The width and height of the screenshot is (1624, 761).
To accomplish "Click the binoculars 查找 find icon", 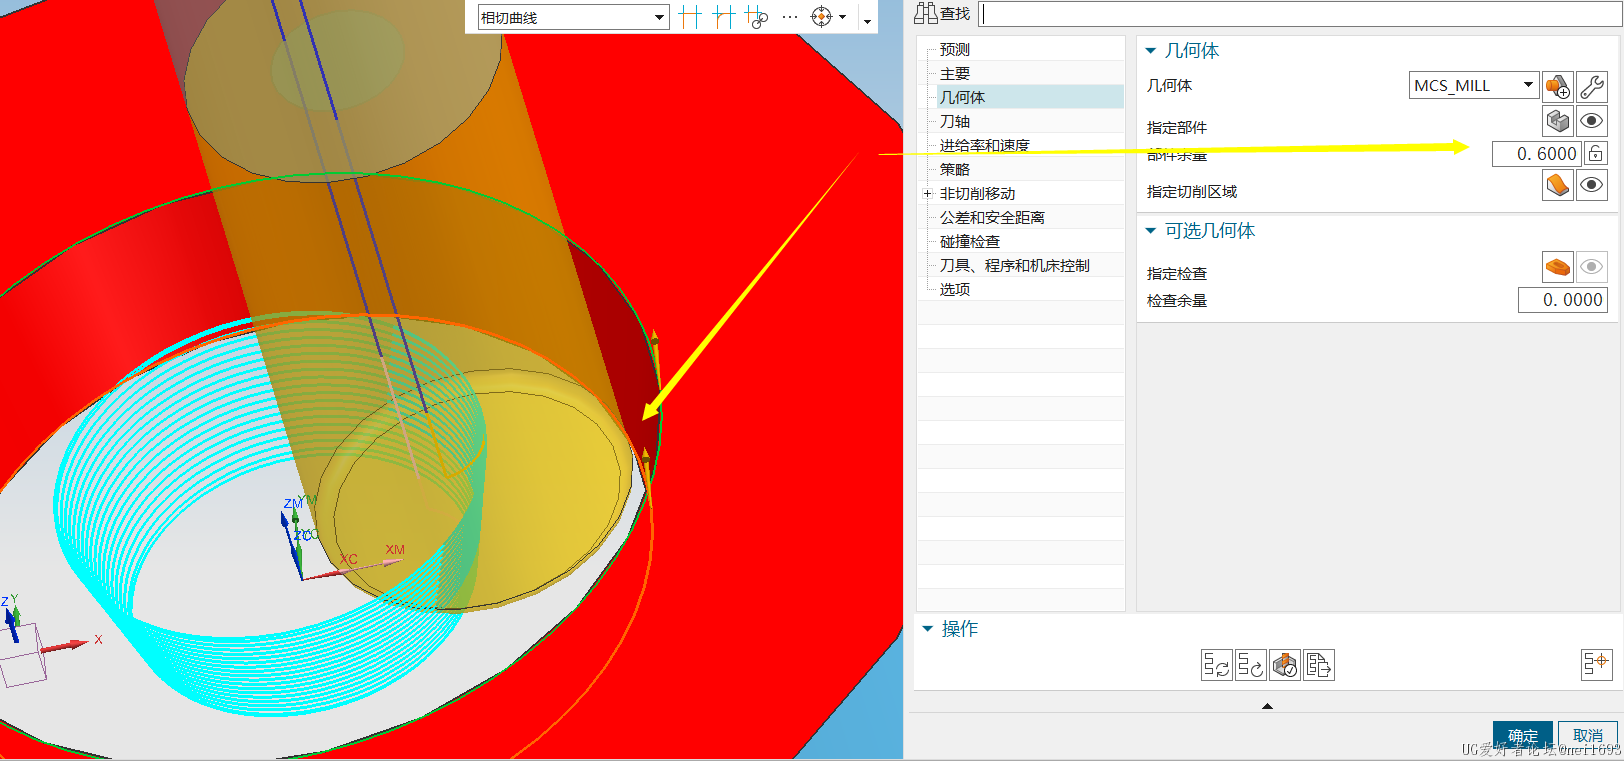I will [926, 13].
